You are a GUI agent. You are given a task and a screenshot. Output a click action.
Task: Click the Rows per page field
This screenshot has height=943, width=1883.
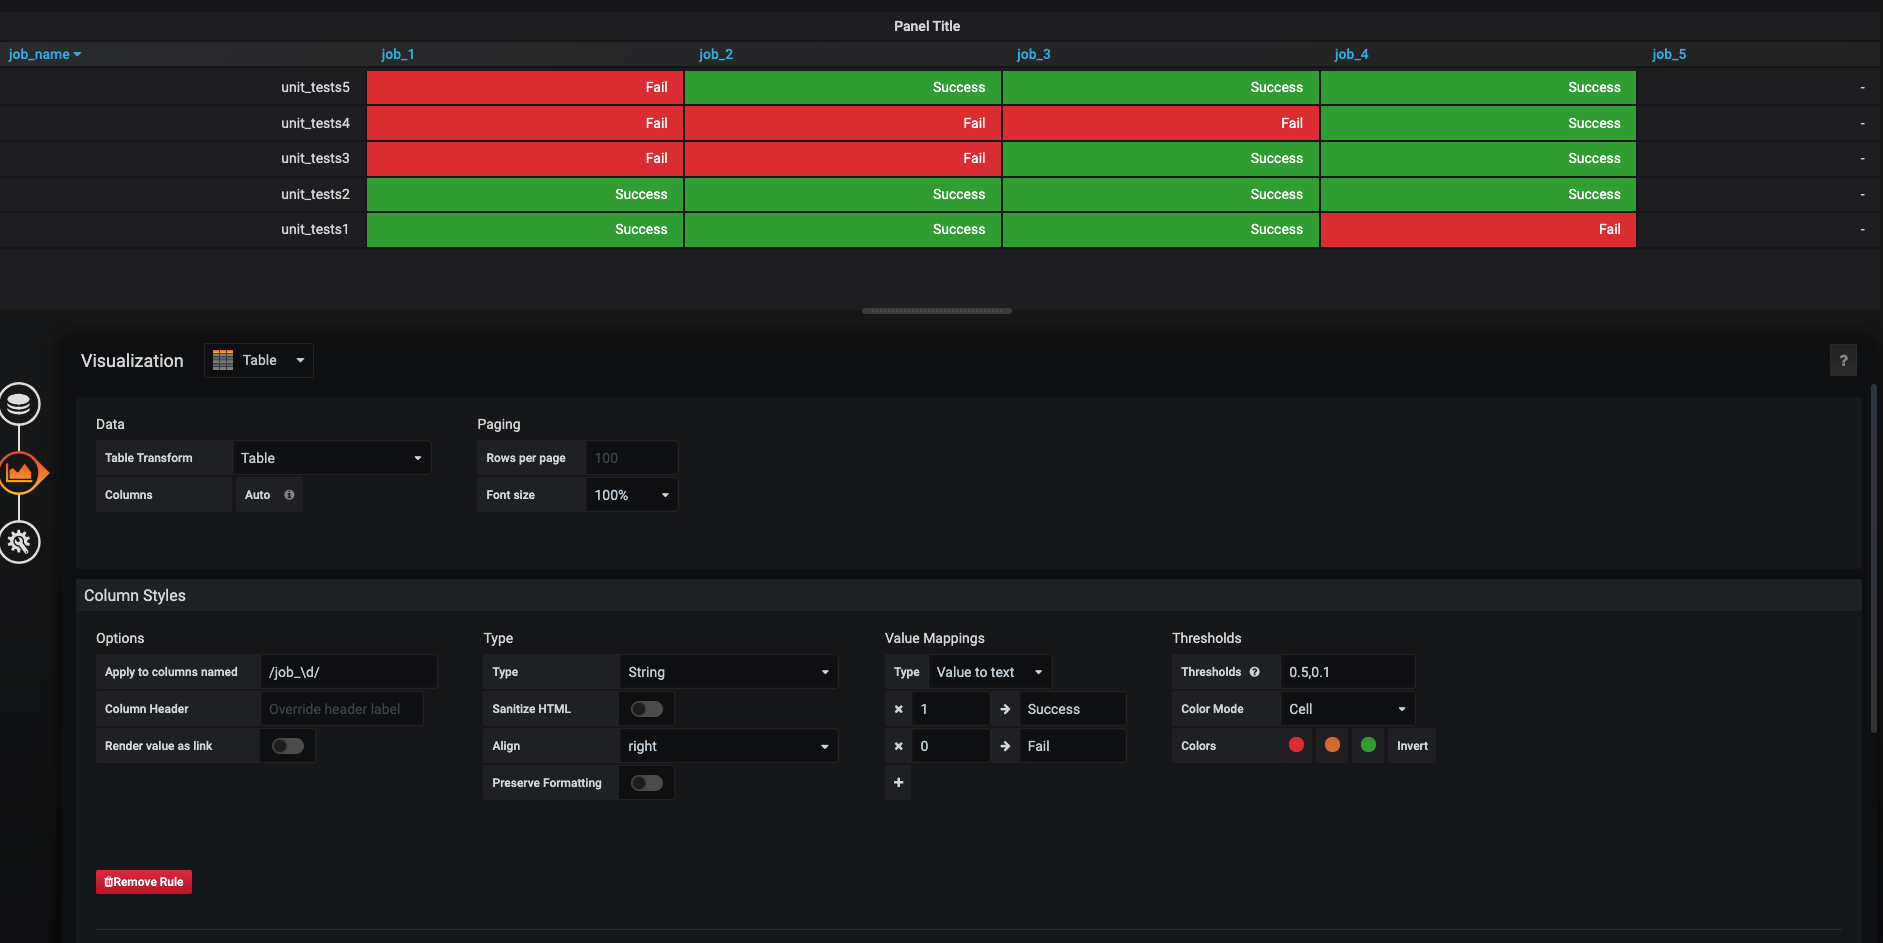(x=632, y=458)
